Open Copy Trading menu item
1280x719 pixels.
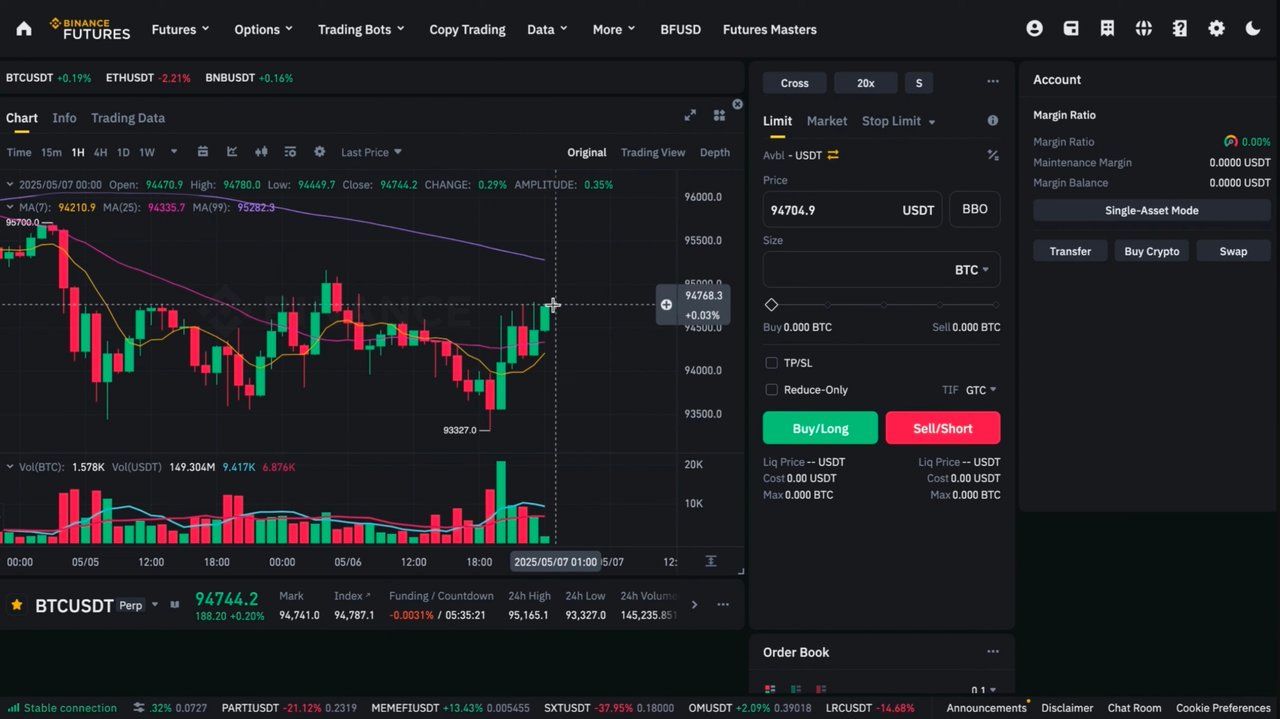[467, 29]
